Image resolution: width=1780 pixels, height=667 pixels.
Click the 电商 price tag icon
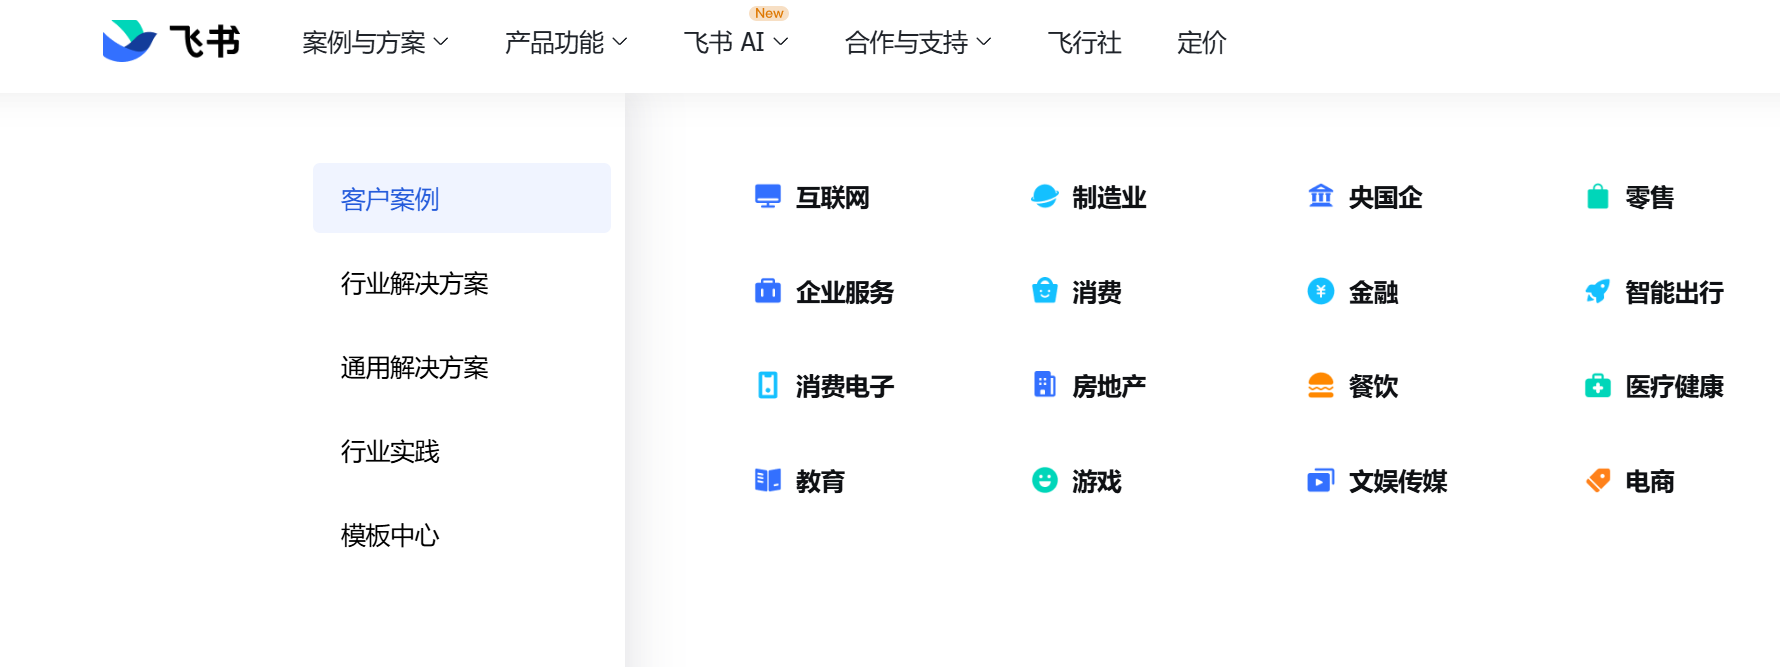(1598, 480)
